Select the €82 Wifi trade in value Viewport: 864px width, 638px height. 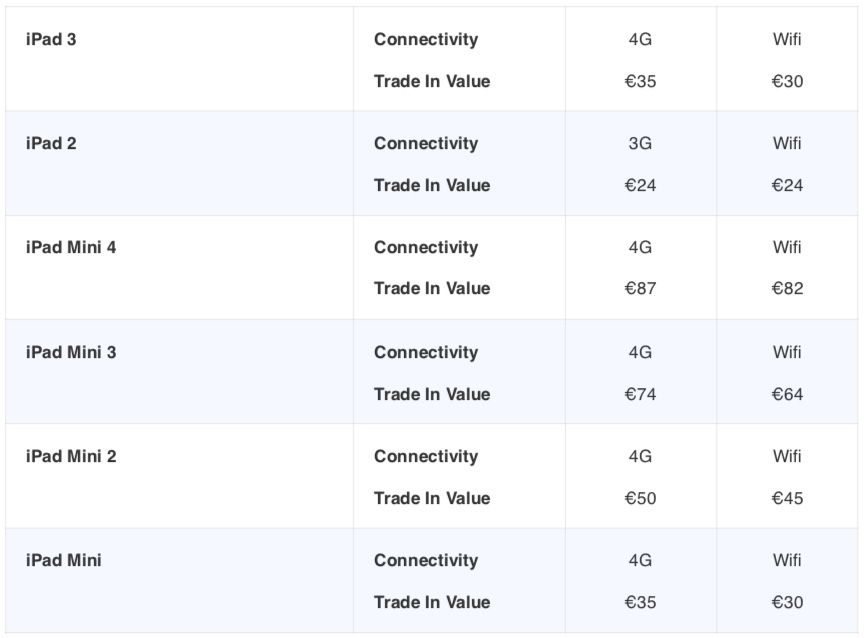pos(787,288)
